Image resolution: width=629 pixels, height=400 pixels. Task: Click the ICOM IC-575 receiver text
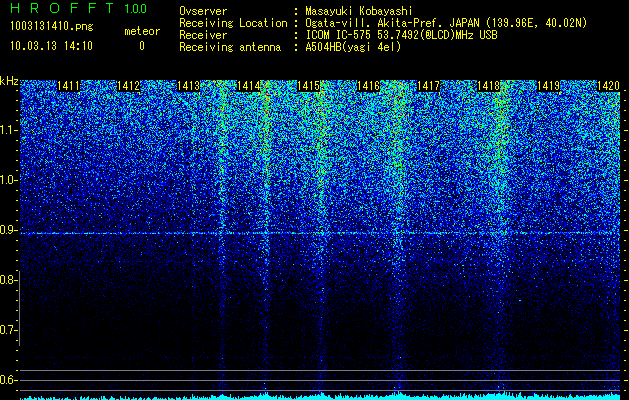401,35
